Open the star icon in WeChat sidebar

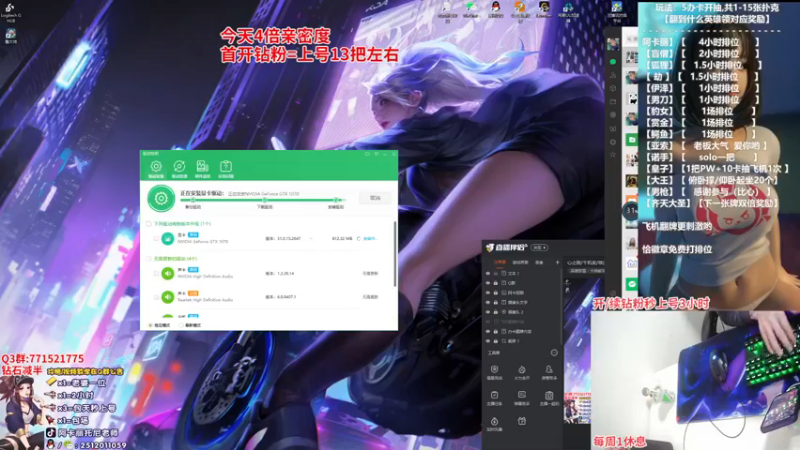[x=613, y=155]
